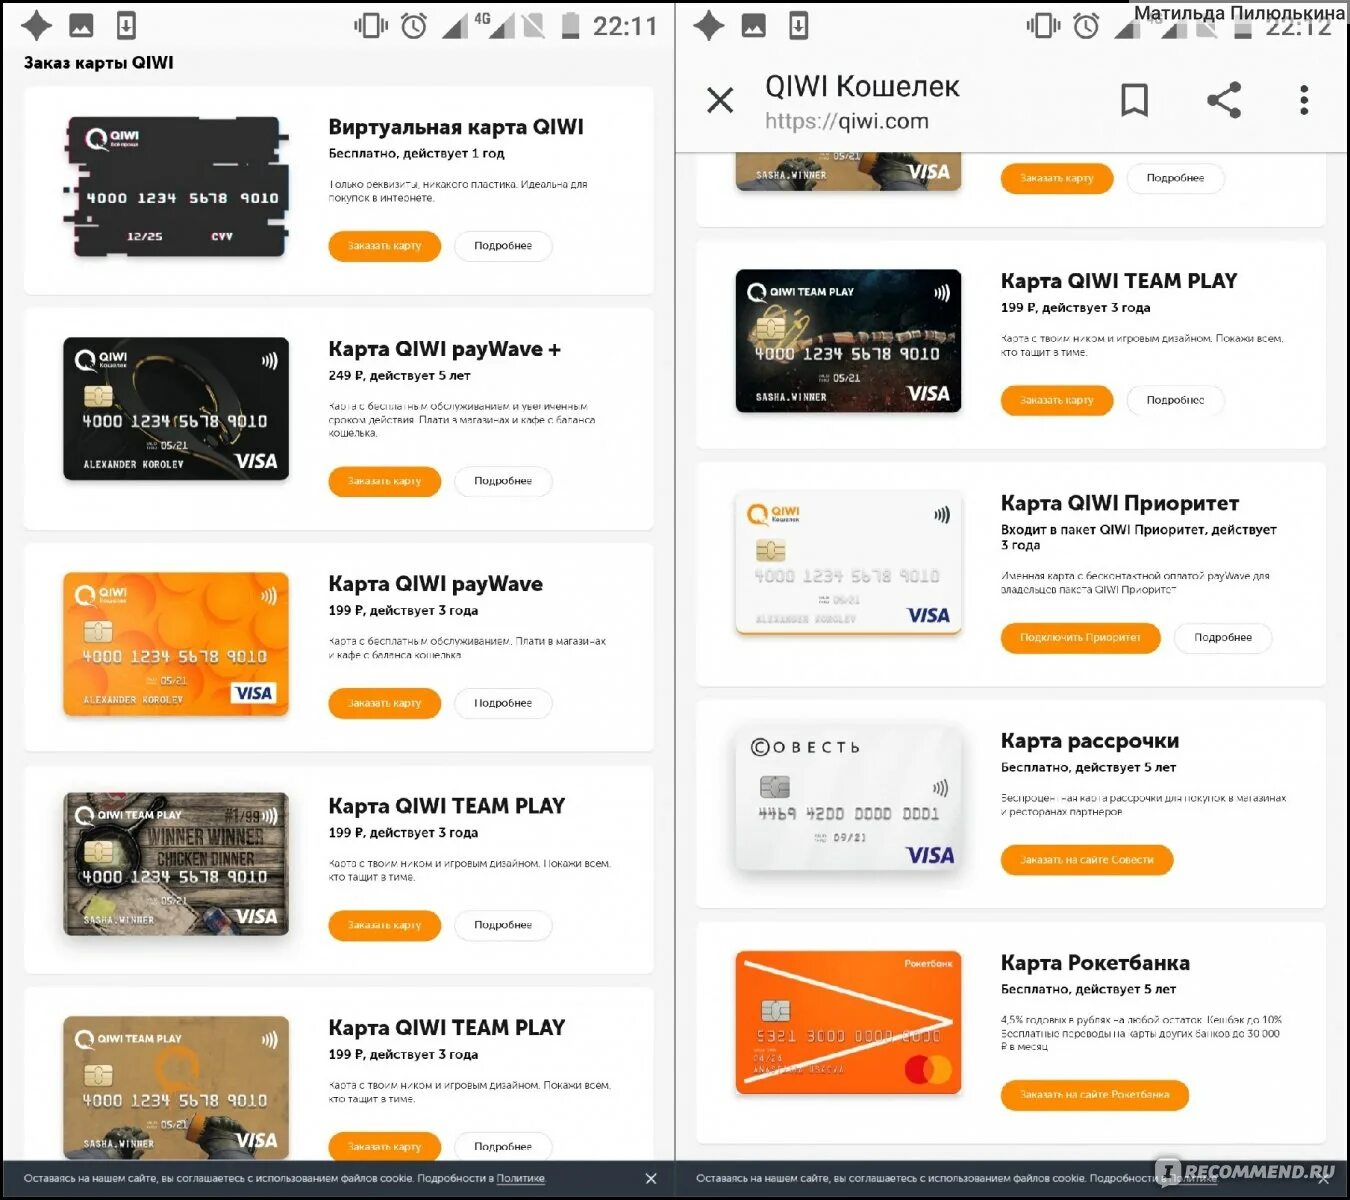Screen dimensions: 1350x1200
Task: Tap the 22:11 clock in left status bar
Action: [625, 26]
